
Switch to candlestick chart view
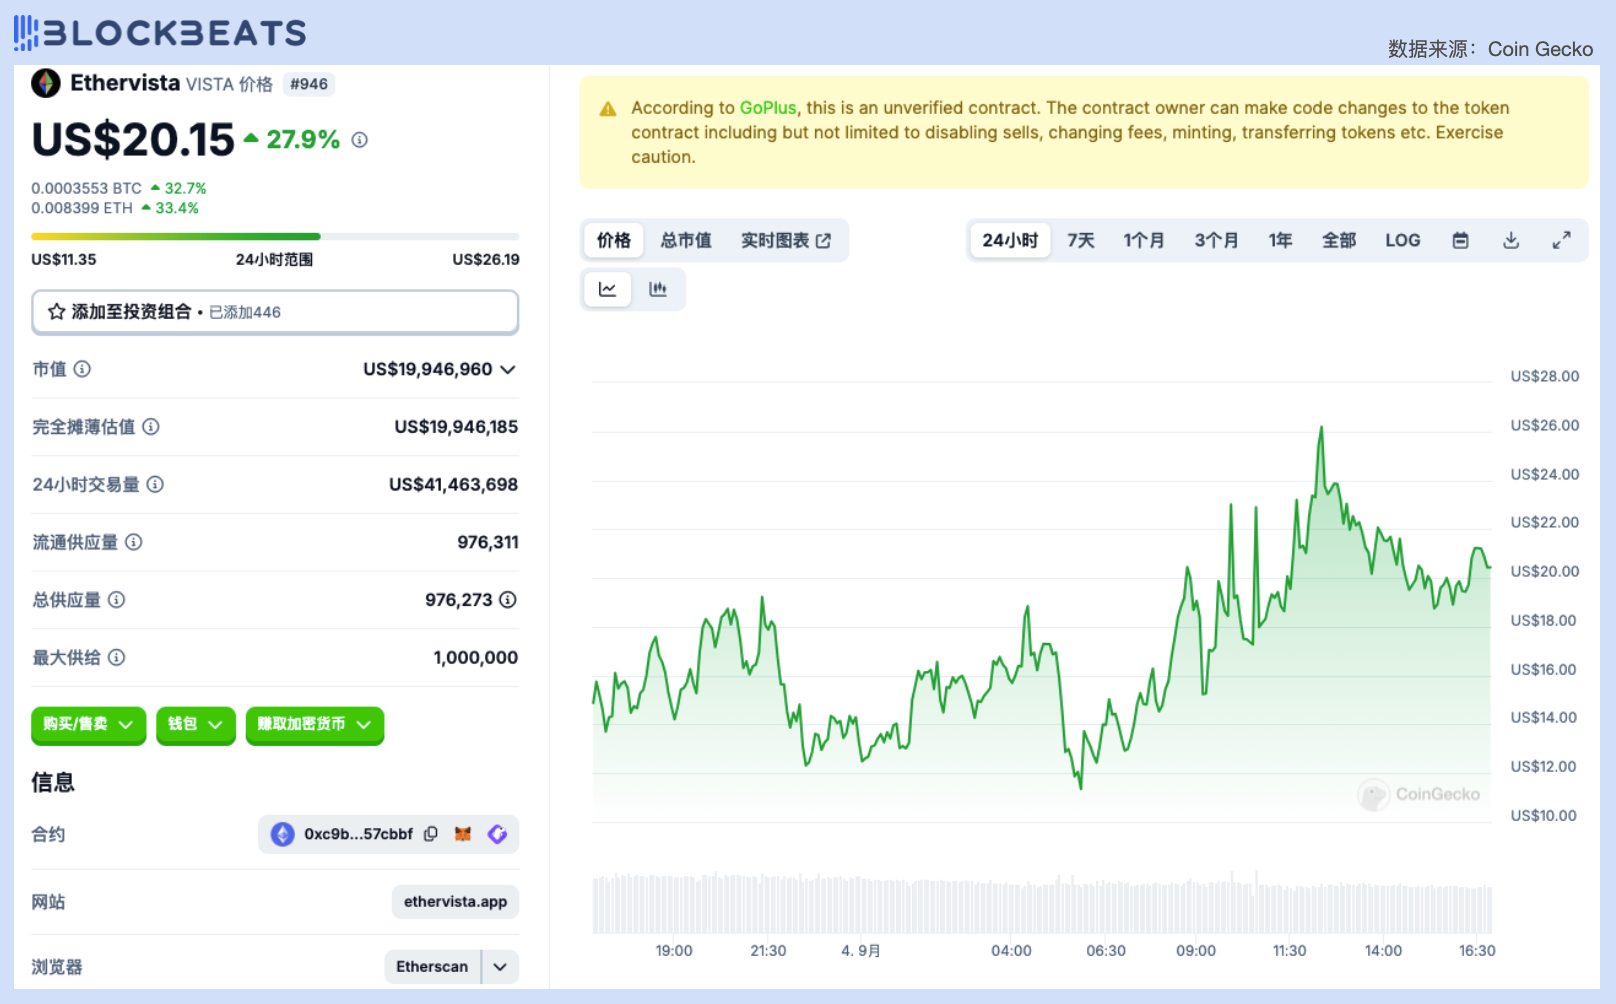[658, 289]
